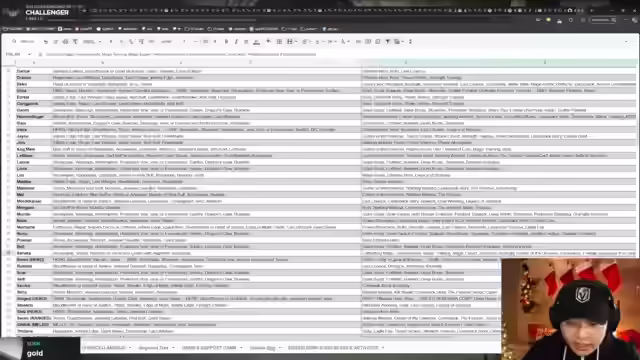
Task: Open the last sheet tab's dropdown arrow
Action: [383, 348]
